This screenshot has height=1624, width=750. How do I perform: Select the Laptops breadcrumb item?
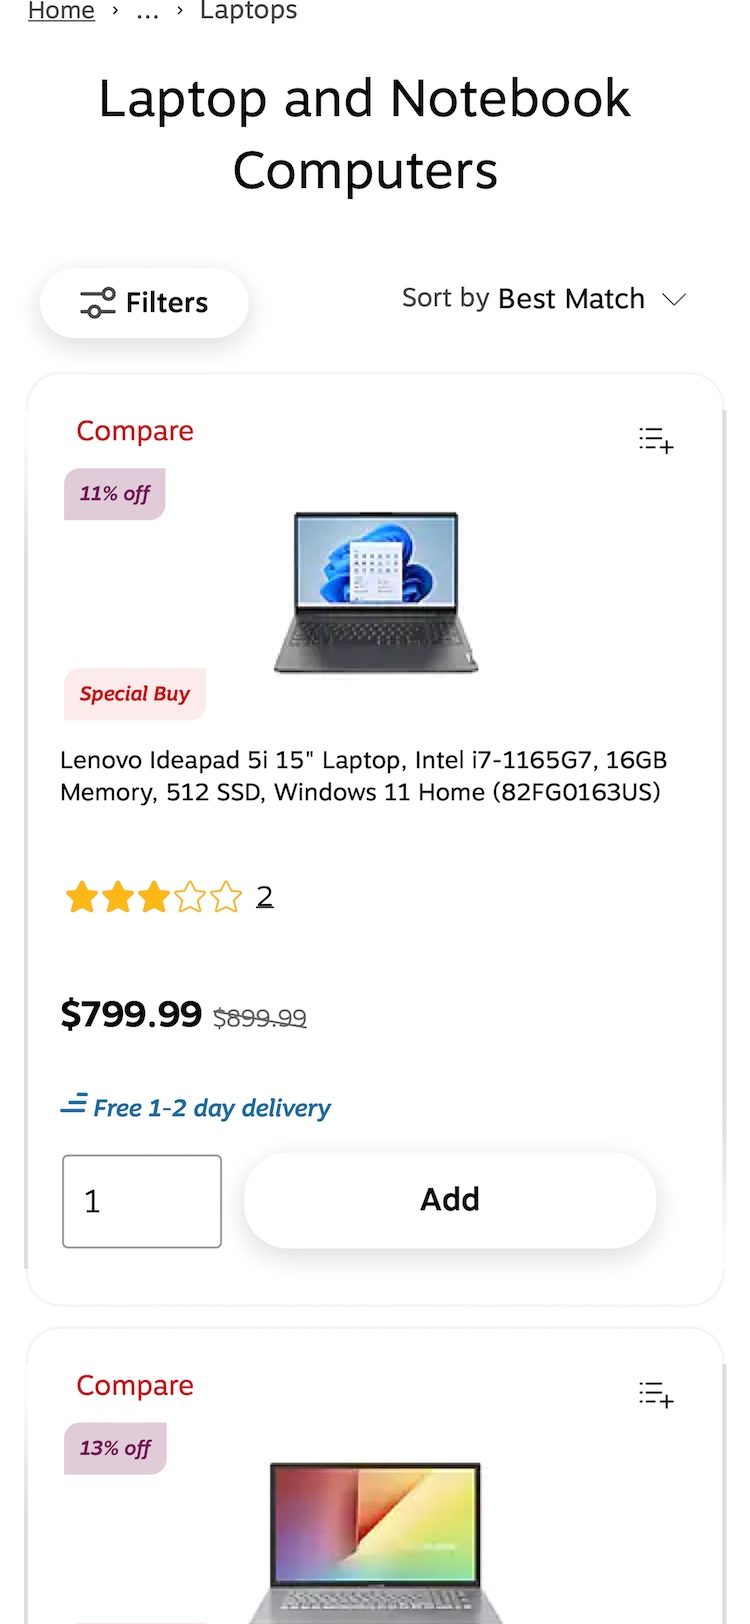coord(249,11)
